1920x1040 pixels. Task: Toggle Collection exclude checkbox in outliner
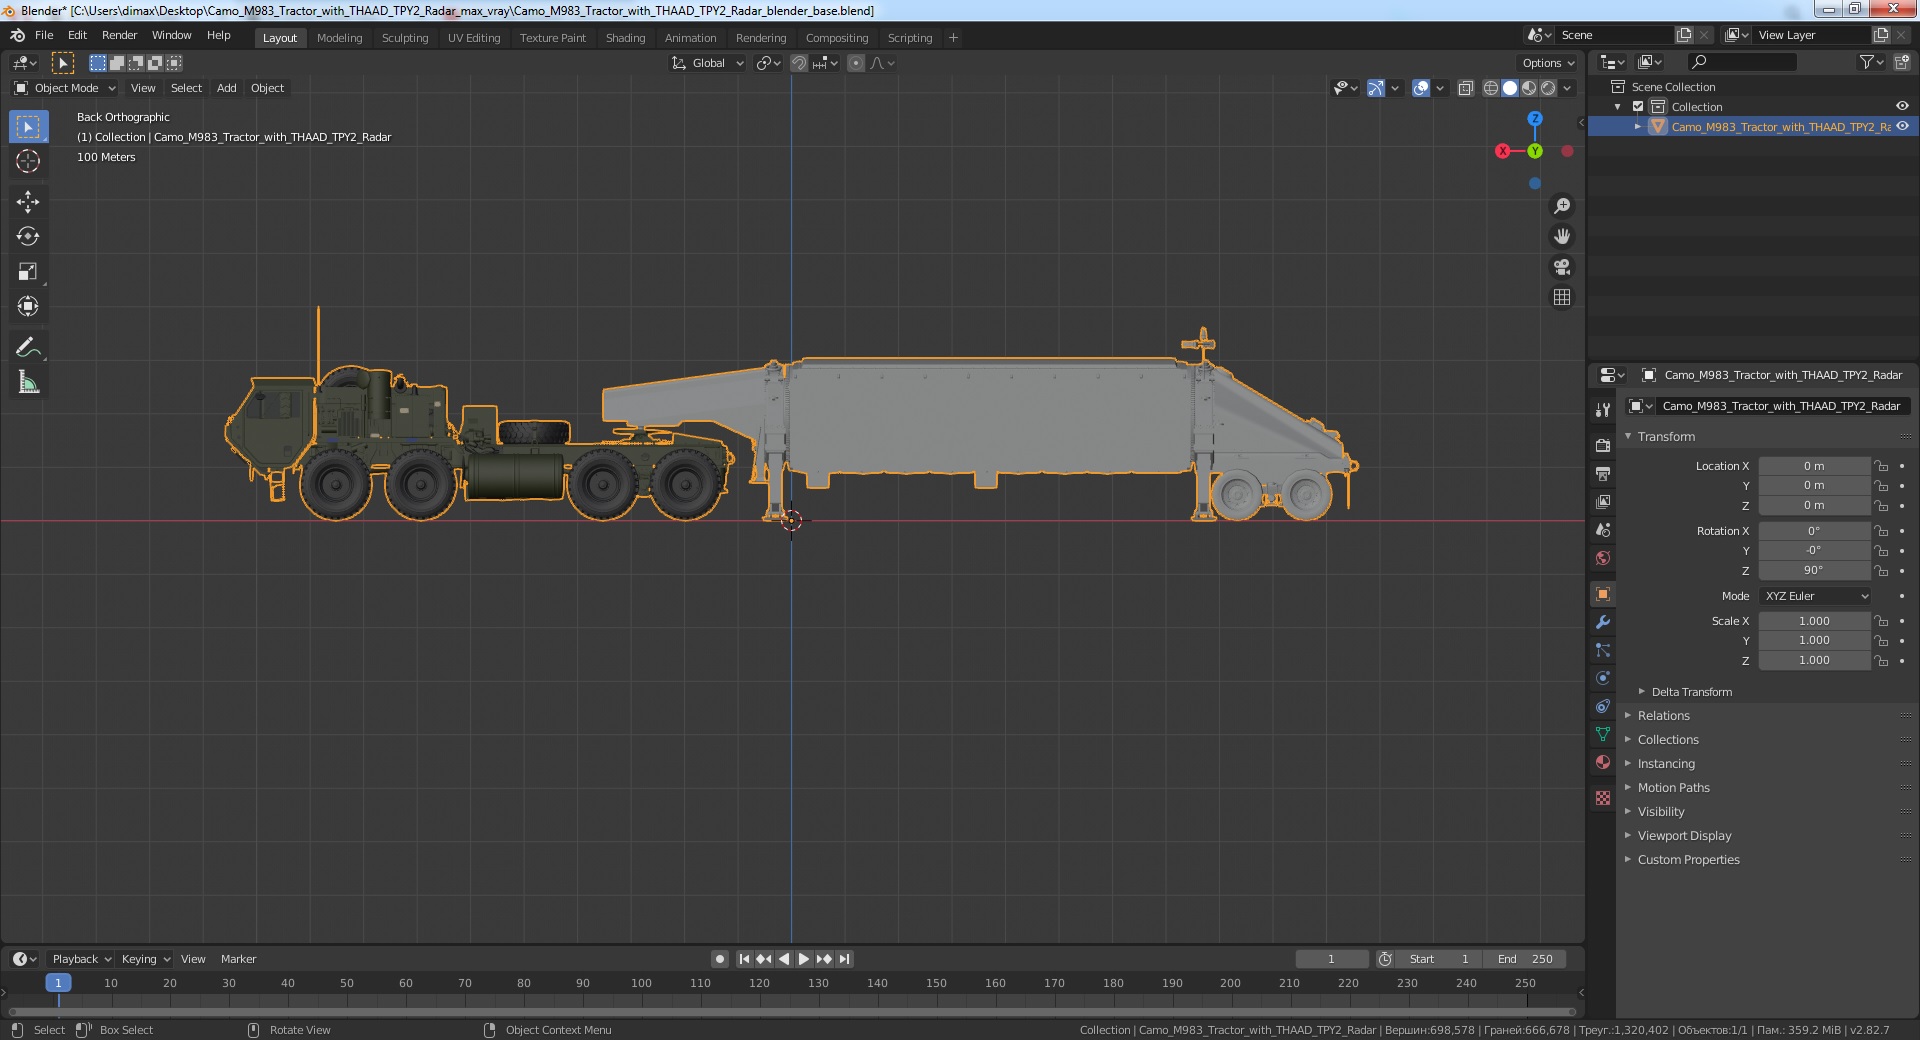(1638, 107)
